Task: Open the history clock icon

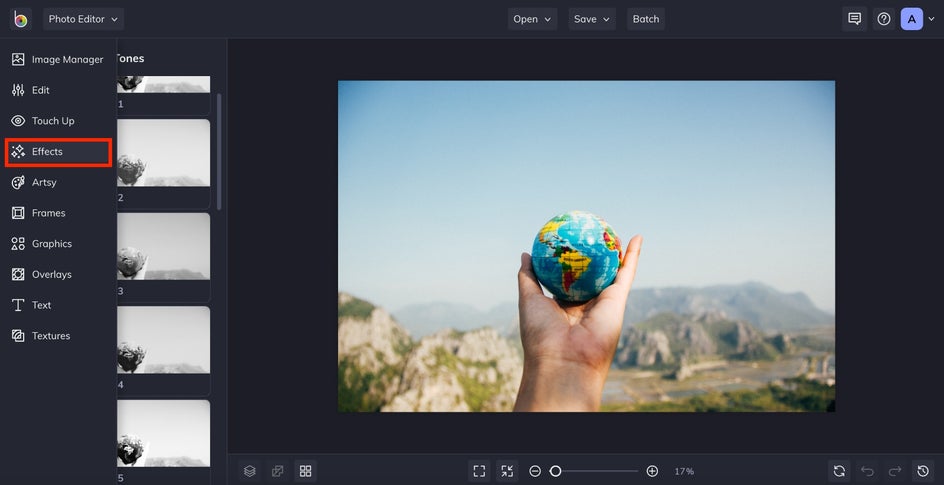Action: point(923,471)
